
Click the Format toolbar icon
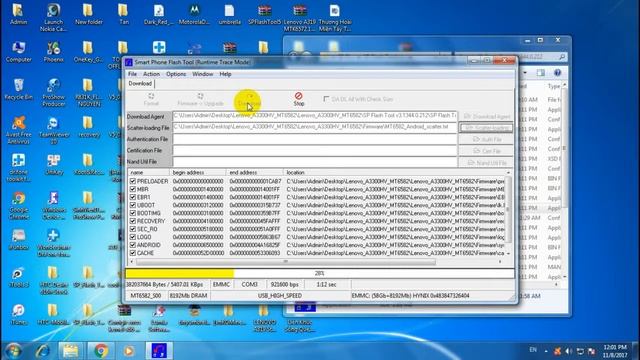(x=151, y=96)
